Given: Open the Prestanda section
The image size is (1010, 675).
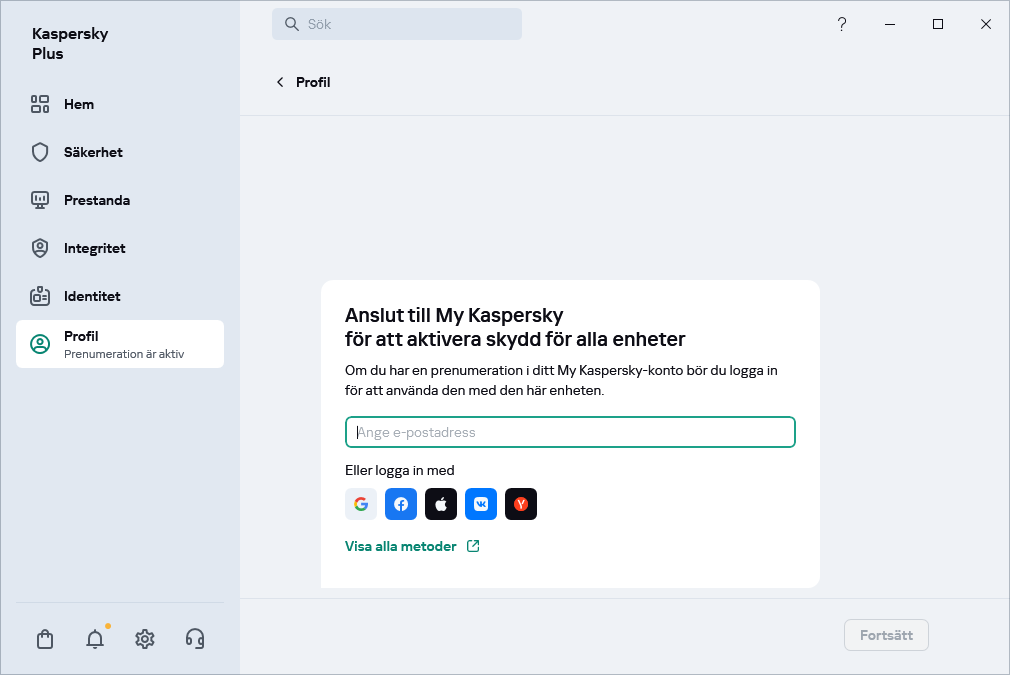Looking at the screenshot, I should pos(96,200).
